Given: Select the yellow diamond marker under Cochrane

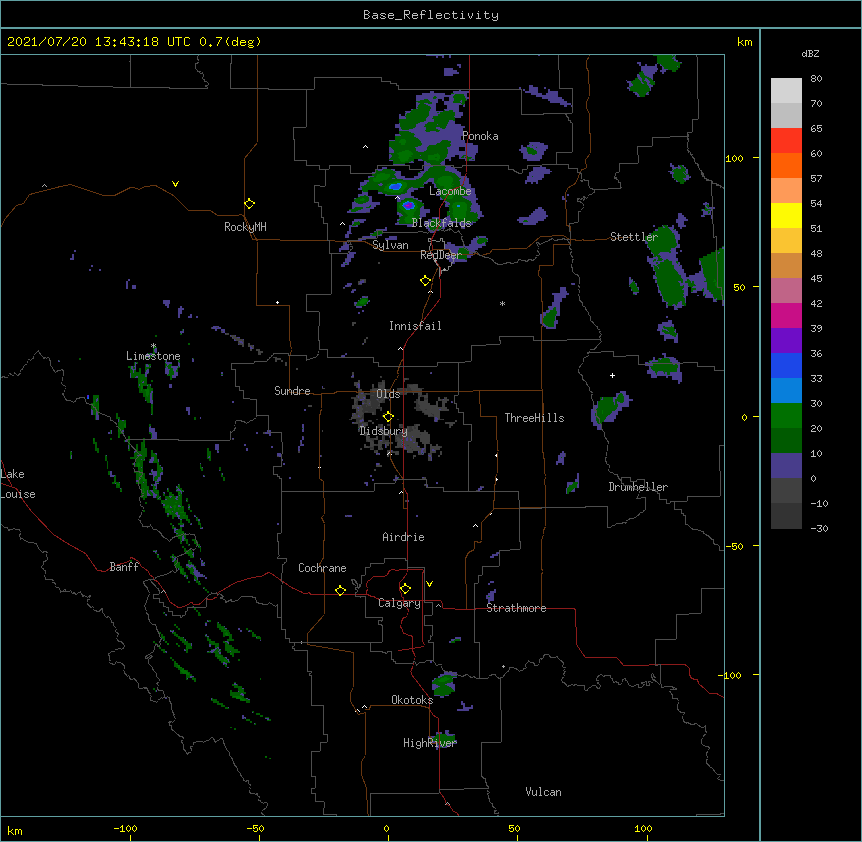Looking at the screenshot, I should tap(340, 590).
